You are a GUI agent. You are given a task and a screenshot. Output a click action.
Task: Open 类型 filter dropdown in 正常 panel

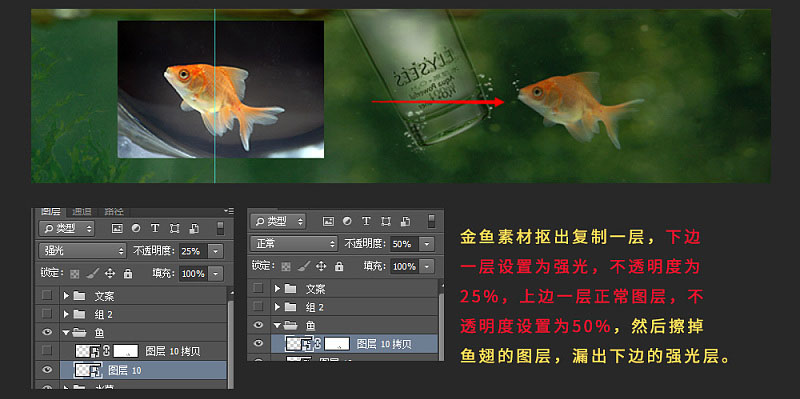click(278, 221)
